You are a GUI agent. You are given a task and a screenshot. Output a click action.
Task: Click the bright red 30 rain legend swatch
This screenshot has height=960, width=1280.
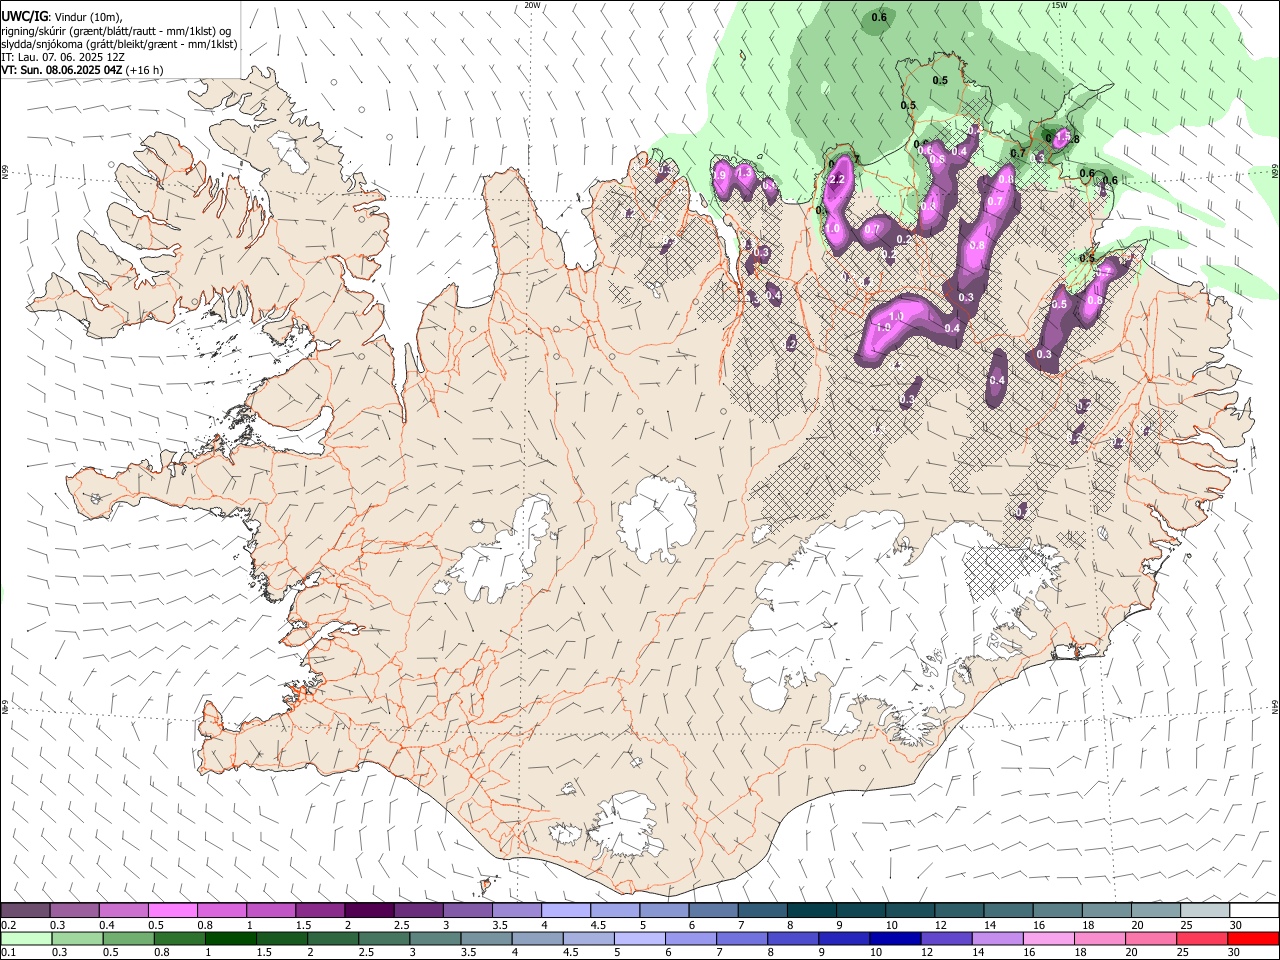(1253, 938)
